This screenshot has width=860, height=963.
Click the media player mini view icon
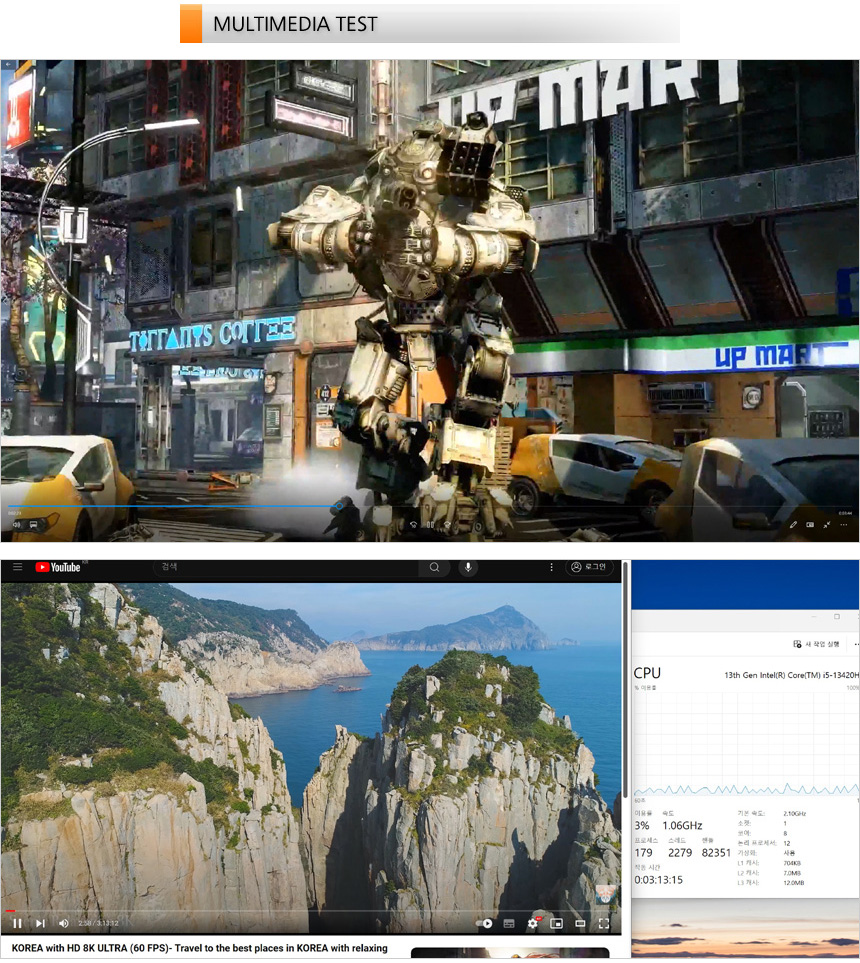pos(810,524)
